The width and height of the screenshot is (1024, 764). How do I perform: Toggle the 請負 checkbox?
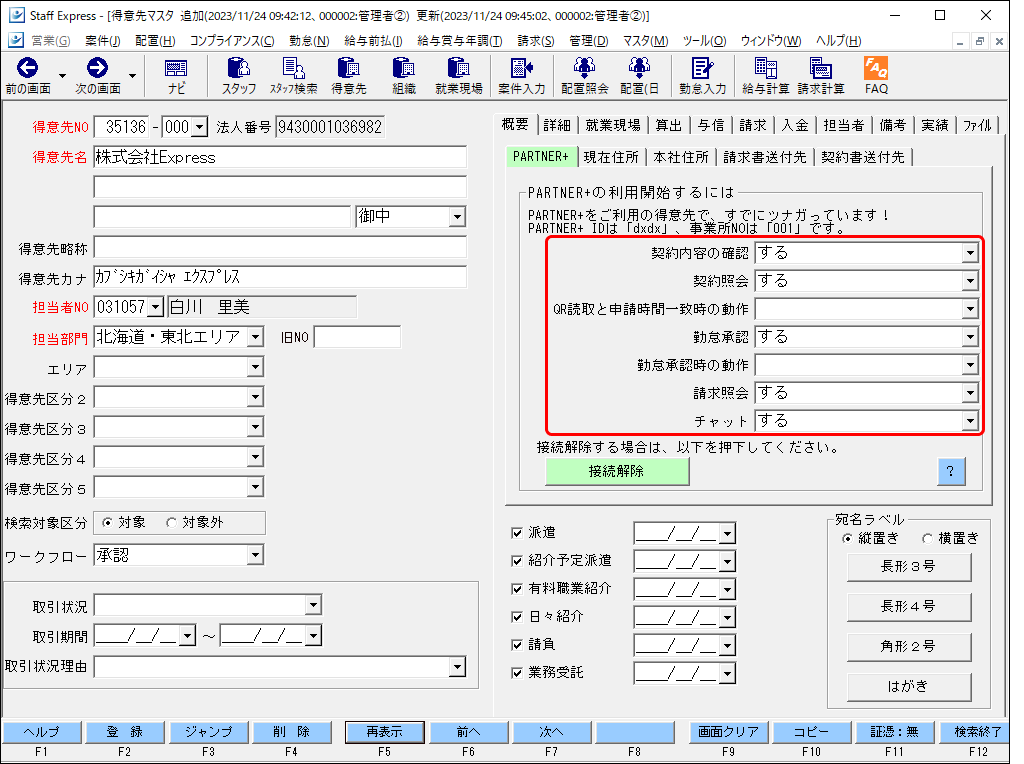(517, 645)
